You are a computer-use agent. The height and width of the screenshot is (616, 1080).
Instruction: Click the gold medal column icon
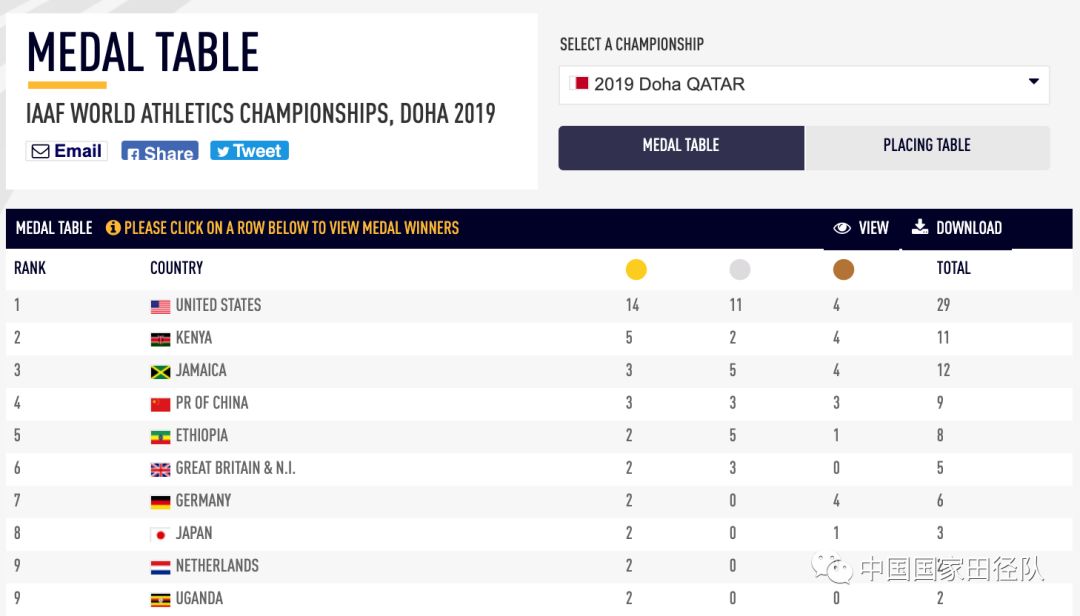(636, 269)
